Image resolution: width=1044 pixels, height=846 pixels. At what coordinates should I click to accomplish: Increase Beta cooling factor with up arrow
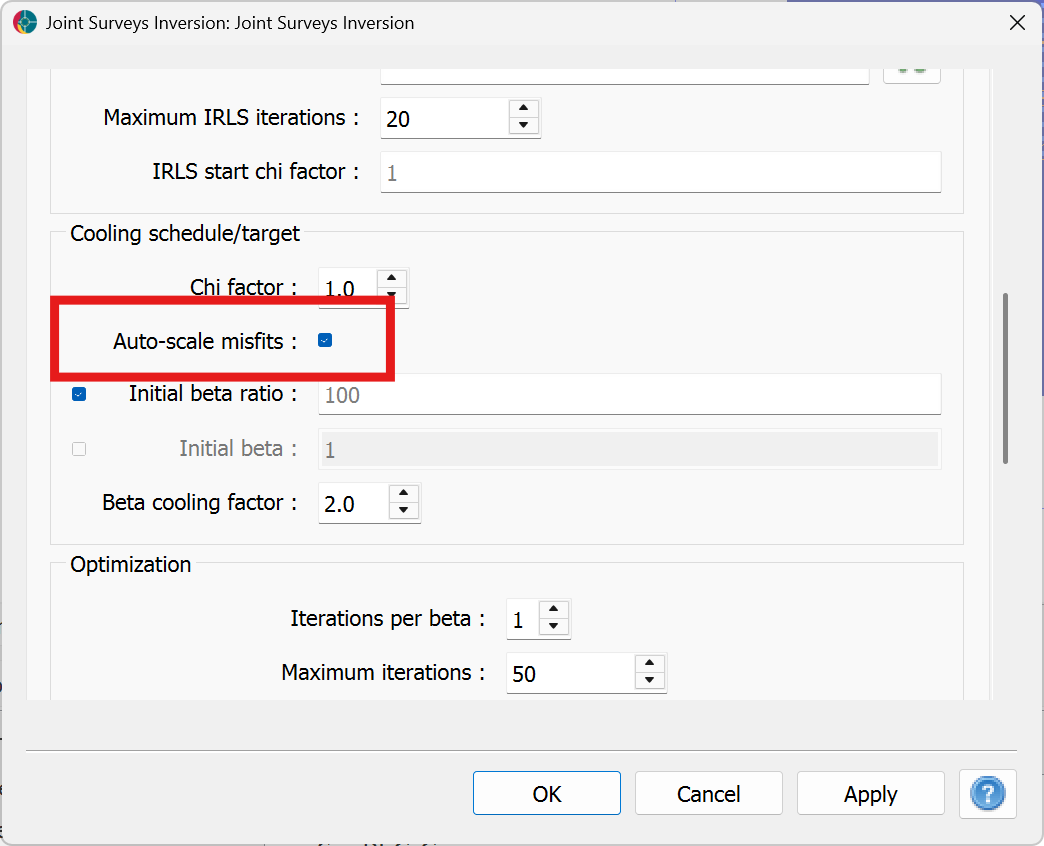point(403,493)
